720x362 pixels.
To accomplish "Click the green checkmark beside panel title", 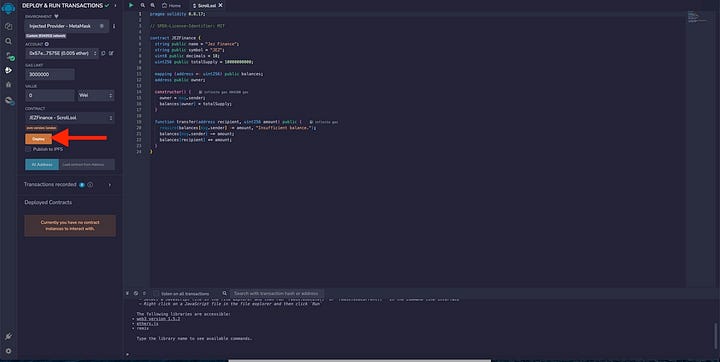I will [107, 6].
